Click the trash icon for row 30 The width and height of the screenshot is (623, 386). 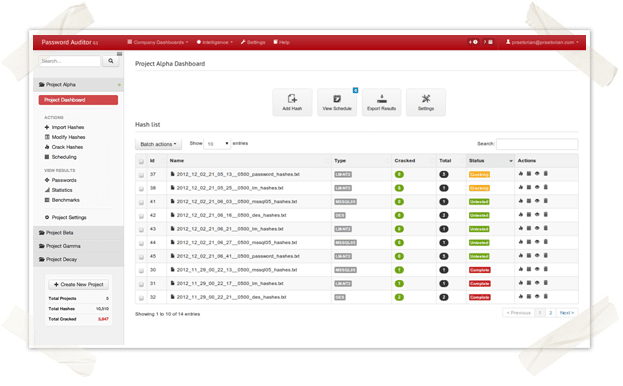pyautogui.click(x=546, y=269)
